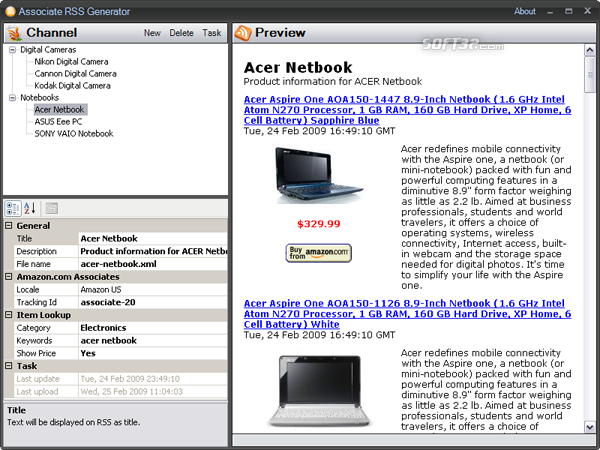The width and height of the screenshot is (600, 450).
Task: Collapse the Item Lookup property section
Action: (x=8, y=315)
